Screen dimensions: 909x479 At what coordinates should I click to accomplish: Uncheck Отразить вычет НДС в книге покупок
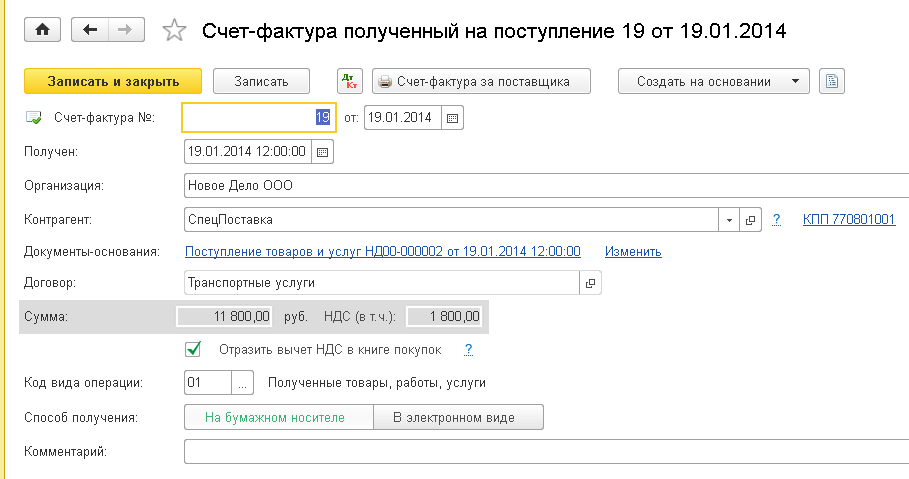(193, 349)
